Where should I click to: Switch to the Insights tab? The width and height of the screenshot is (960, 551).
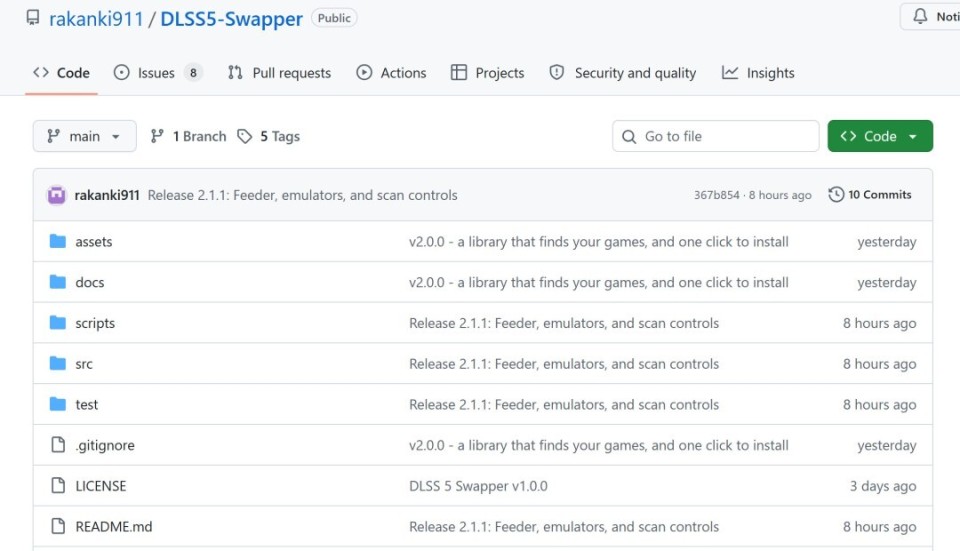(x=758, y=73)
